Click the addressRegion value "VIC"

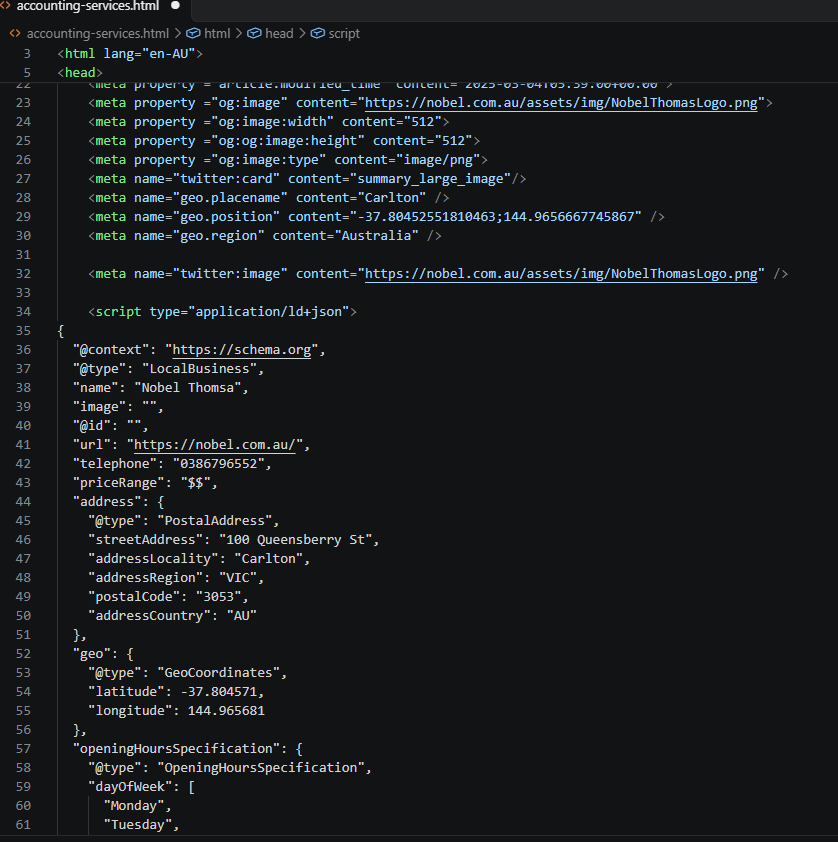click(238, 578)
